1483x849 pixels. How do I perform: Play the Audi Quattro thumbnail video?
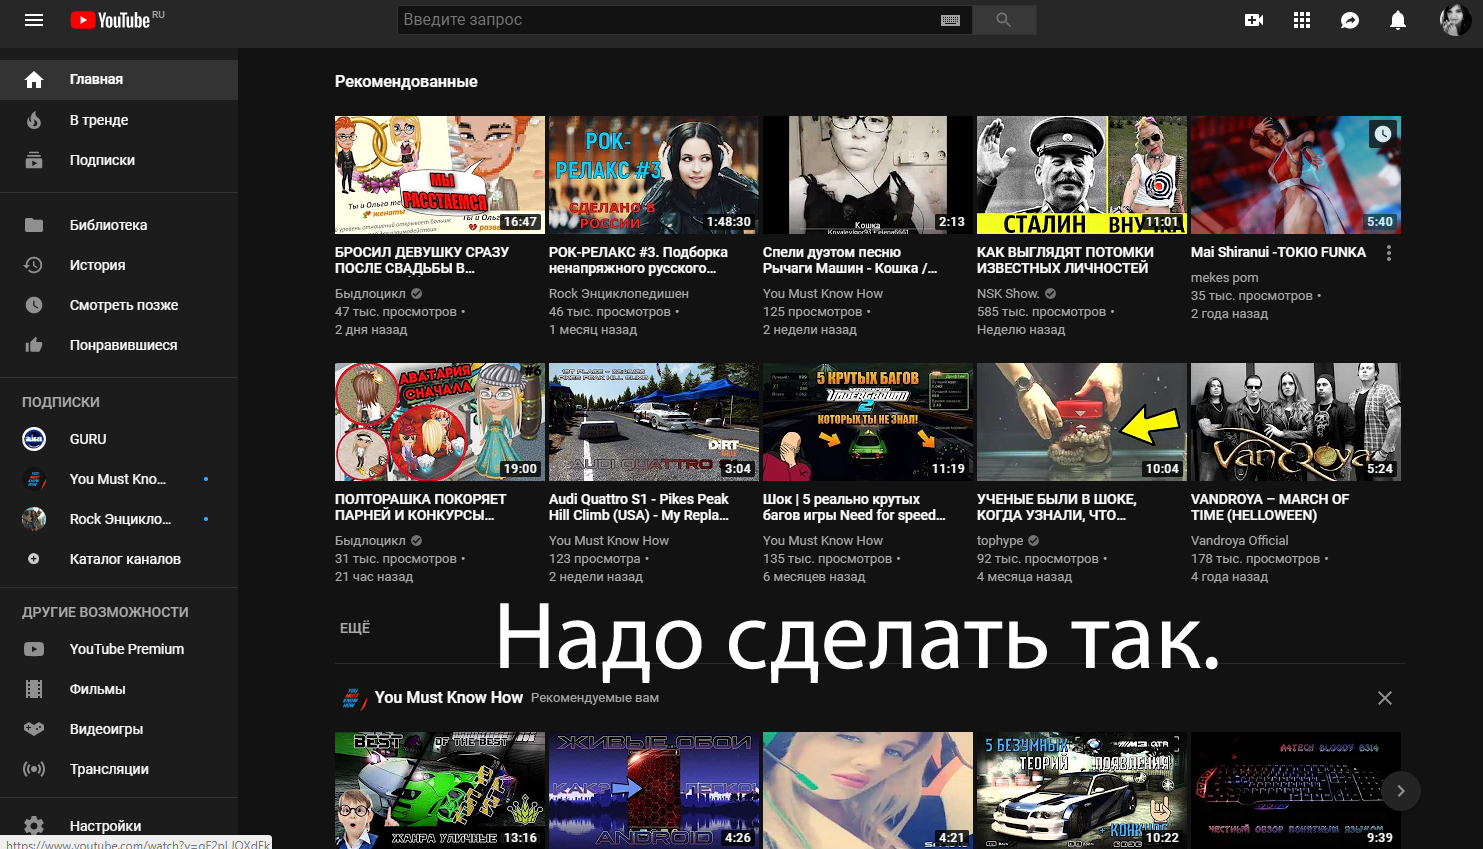[654, 422]
